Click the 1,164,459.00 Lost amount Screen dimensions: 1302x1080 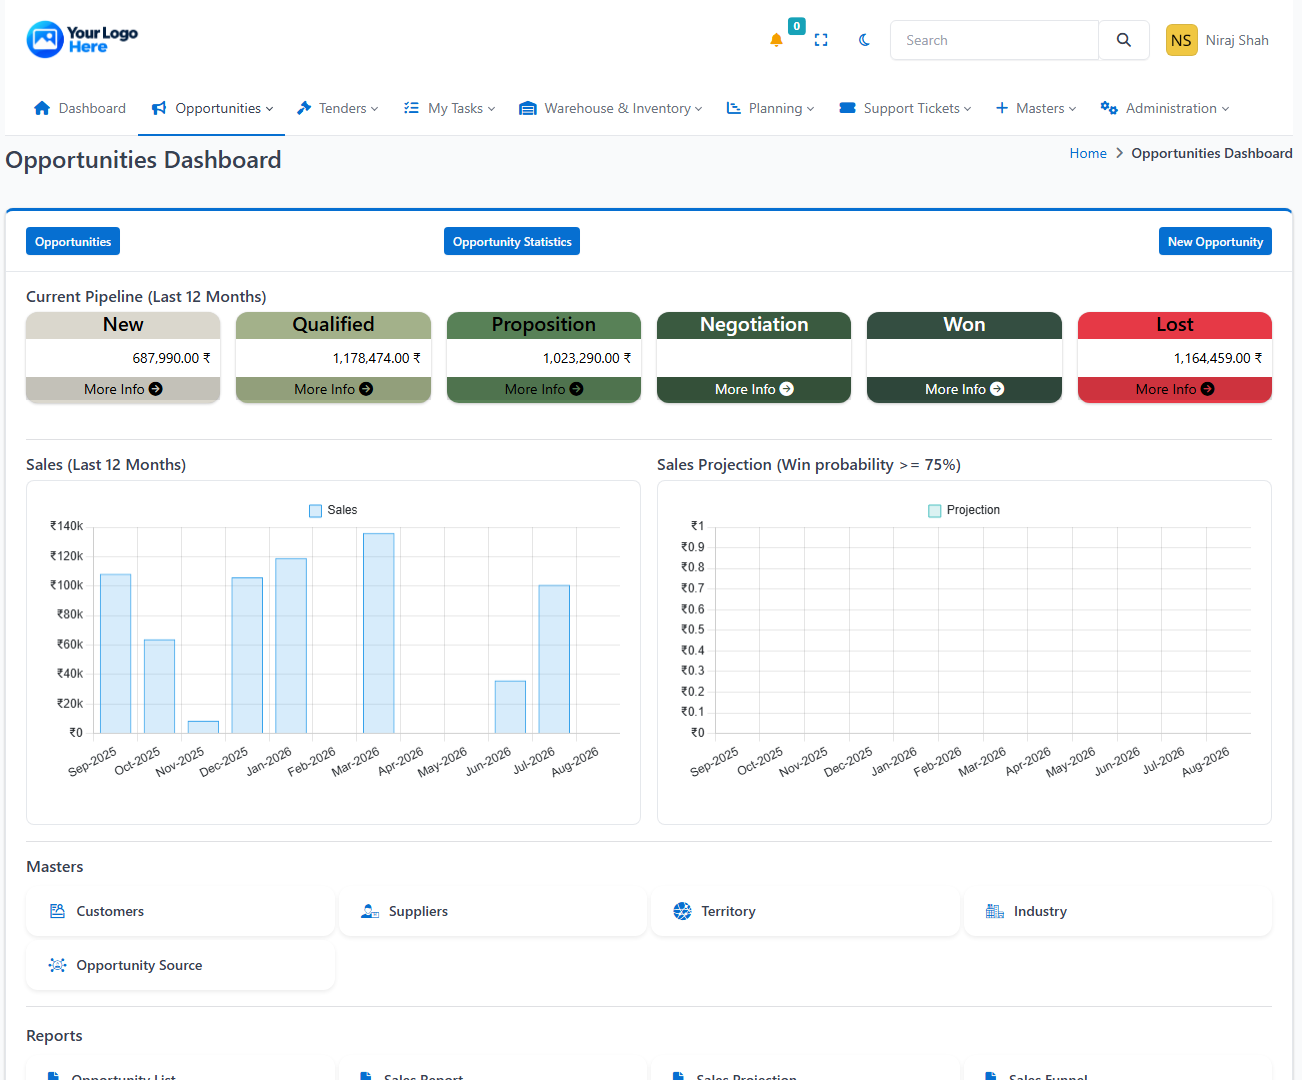1218,358
